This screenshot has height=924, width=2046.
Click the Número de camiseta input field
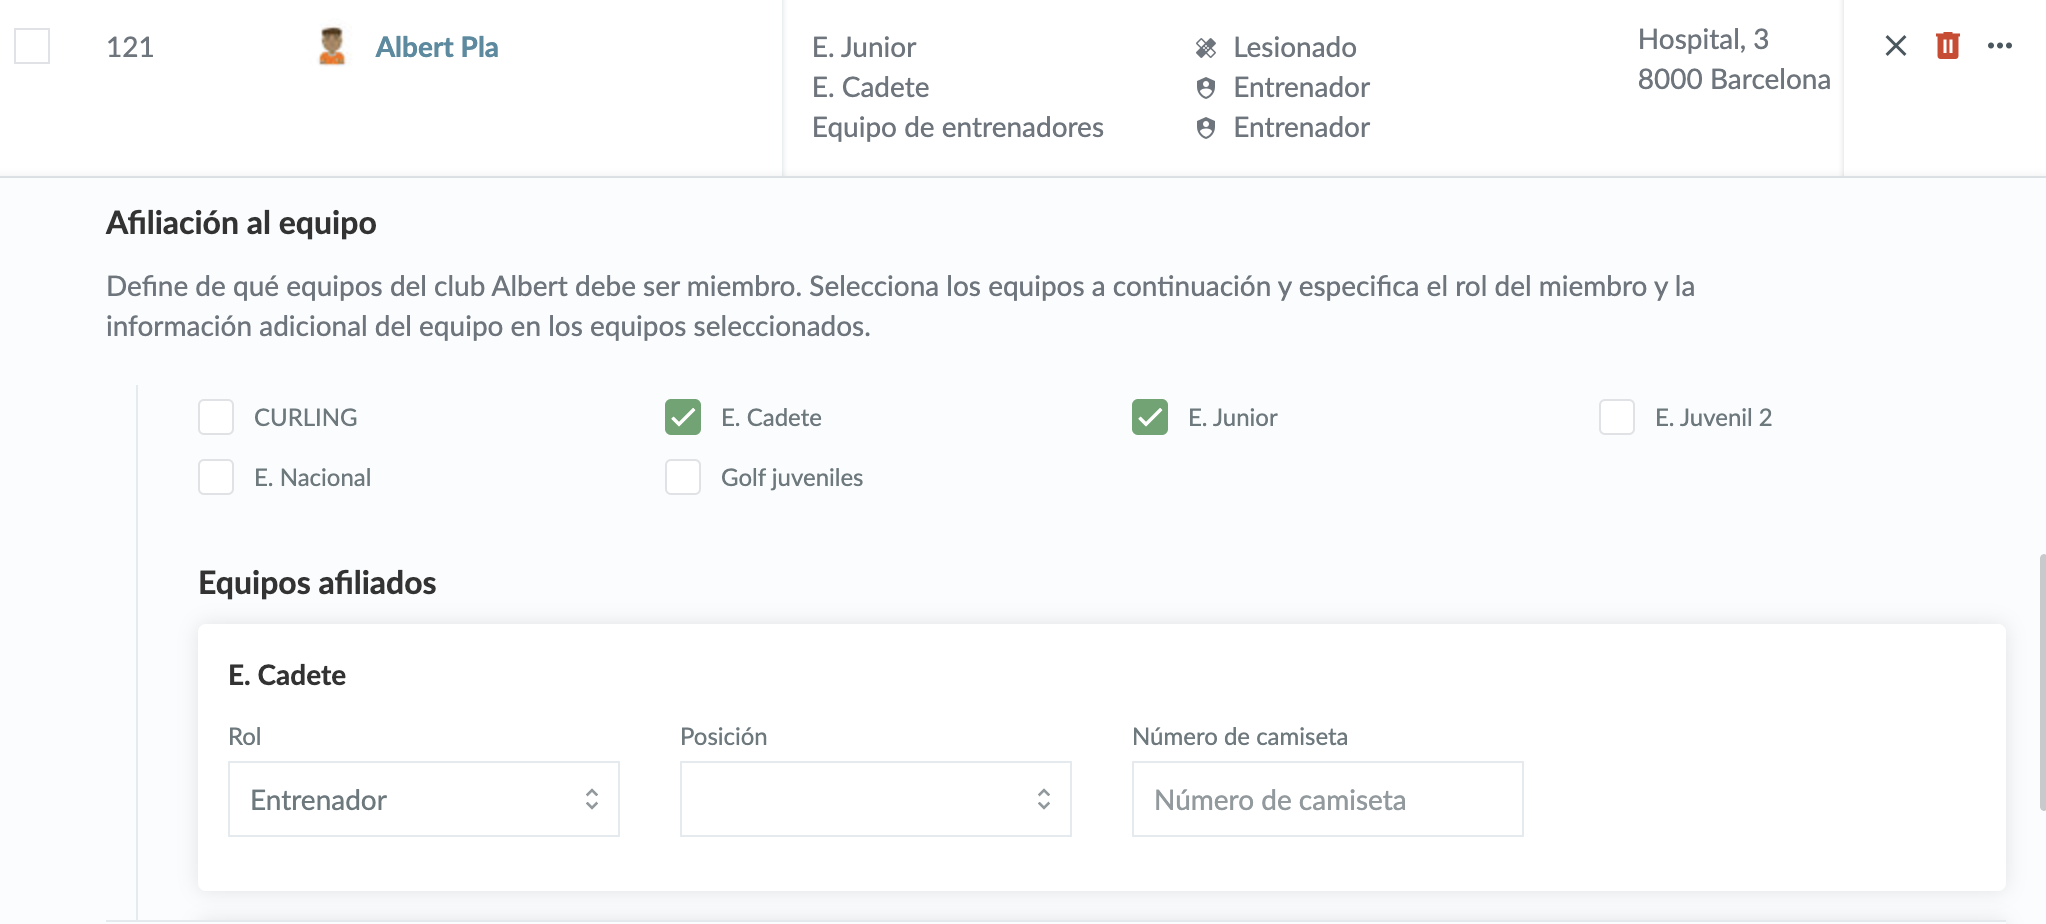coord(1327,799)
